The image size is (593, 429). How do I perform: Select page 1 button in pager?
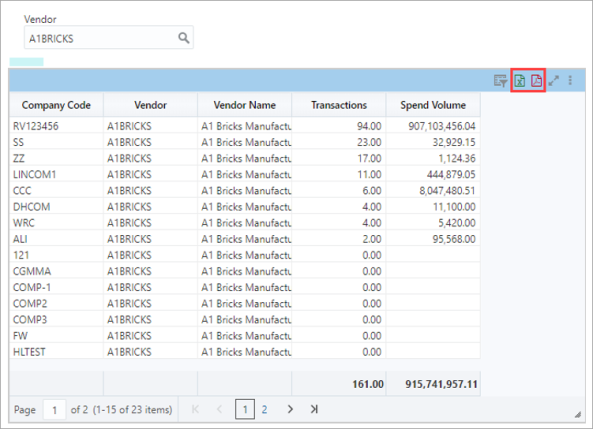(x=245, y=409)
